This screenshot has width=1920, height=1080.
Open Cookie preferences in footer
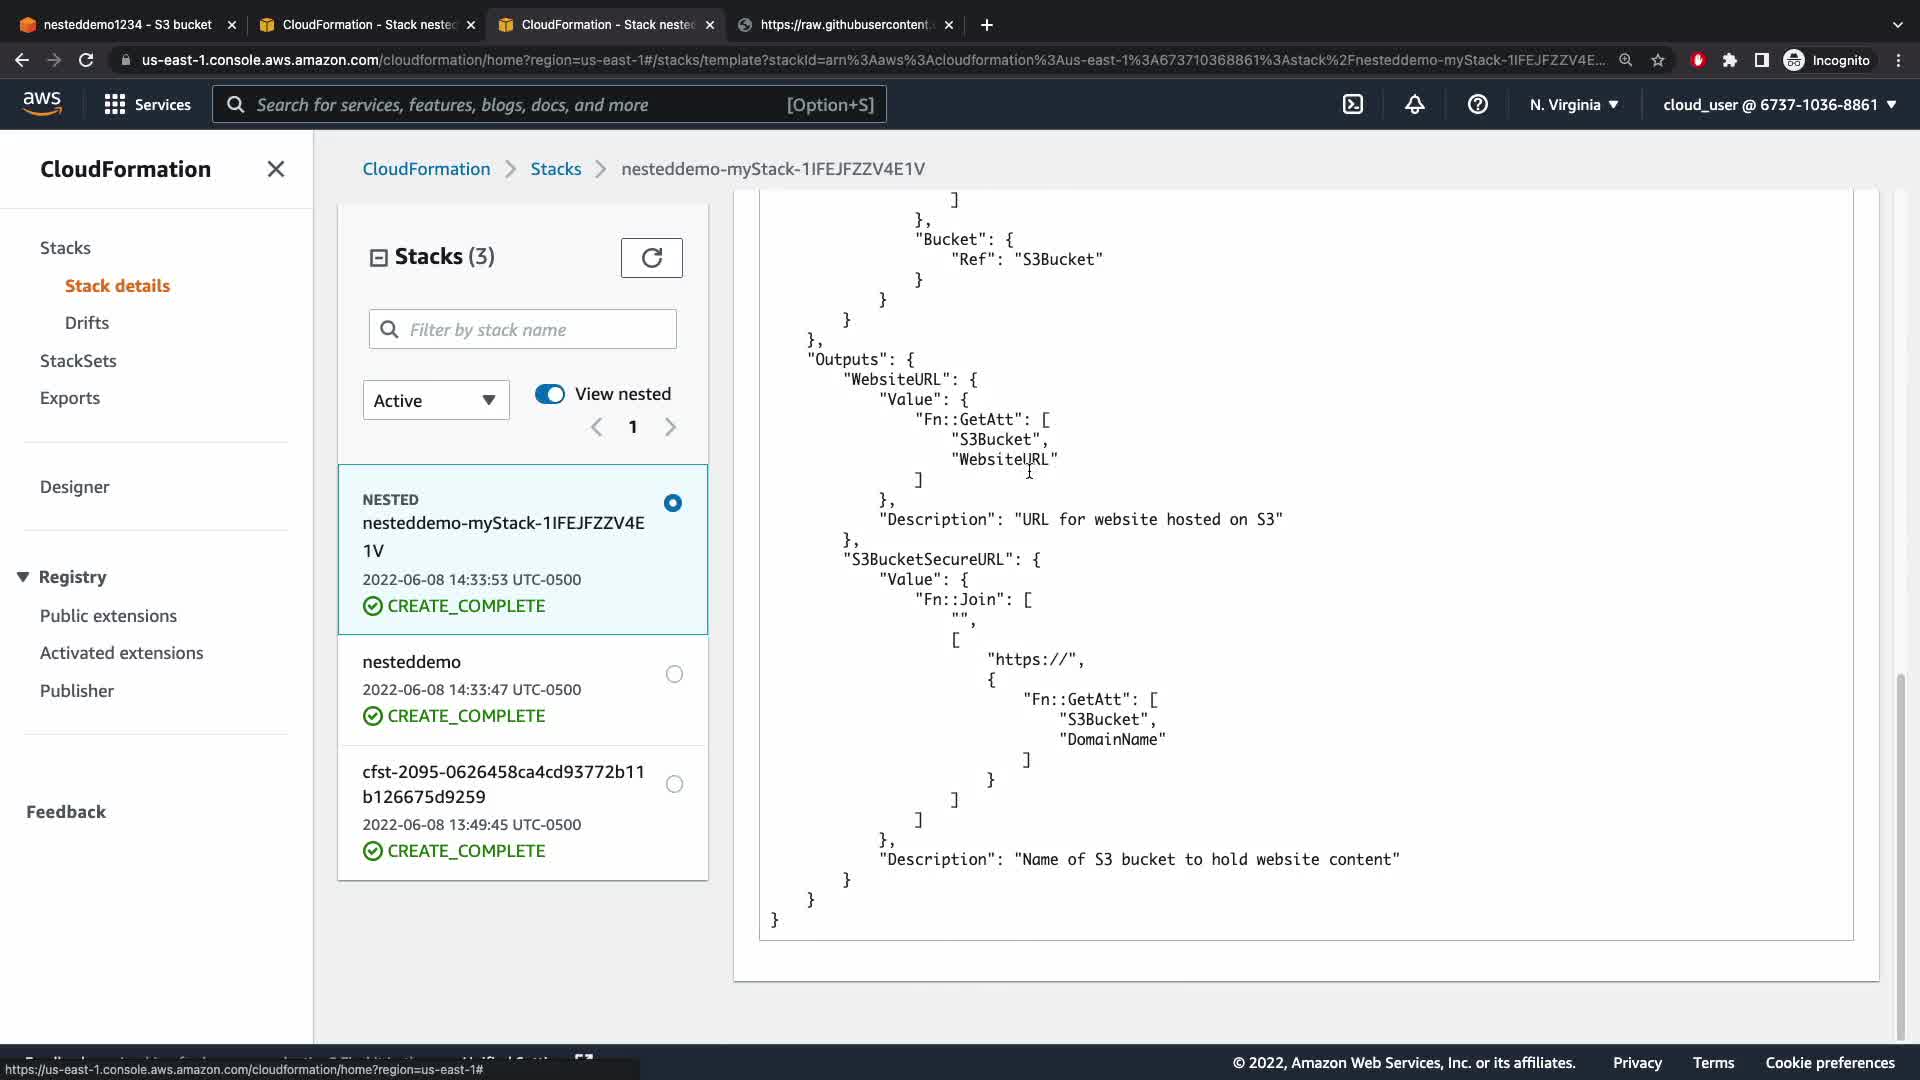pyautogui.click(x=1829, y=1063)
